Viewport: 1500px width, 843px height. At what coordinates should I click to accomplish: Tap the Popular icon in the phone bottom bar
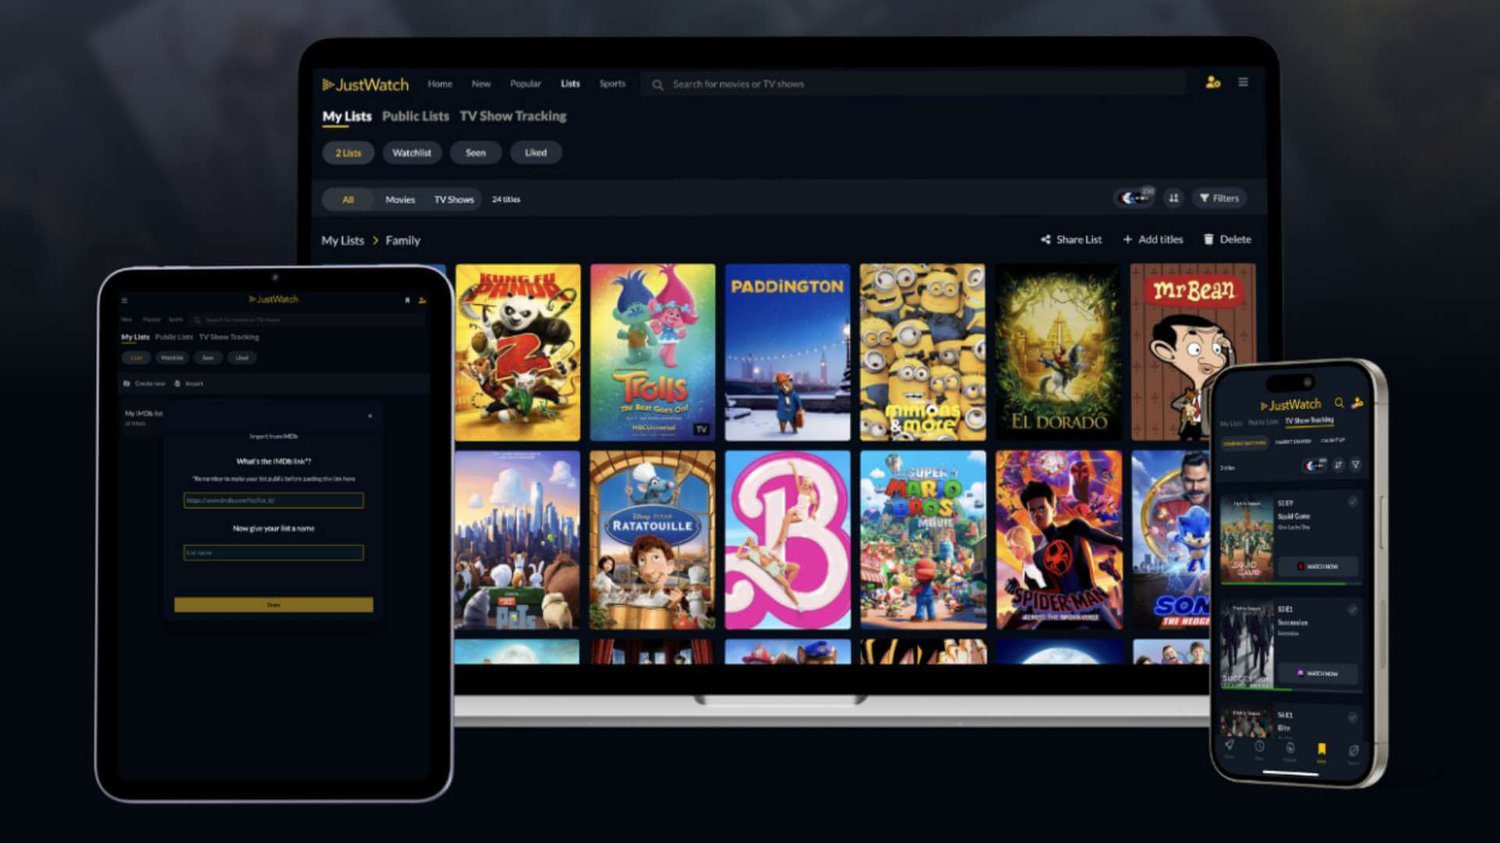pos(1290,748)
